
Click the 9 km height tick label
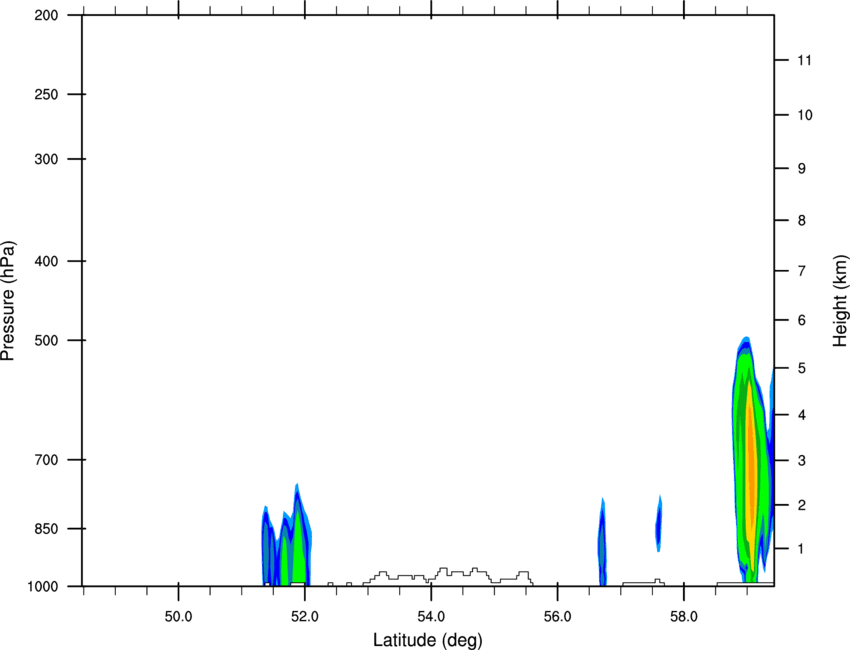[802, 169]
